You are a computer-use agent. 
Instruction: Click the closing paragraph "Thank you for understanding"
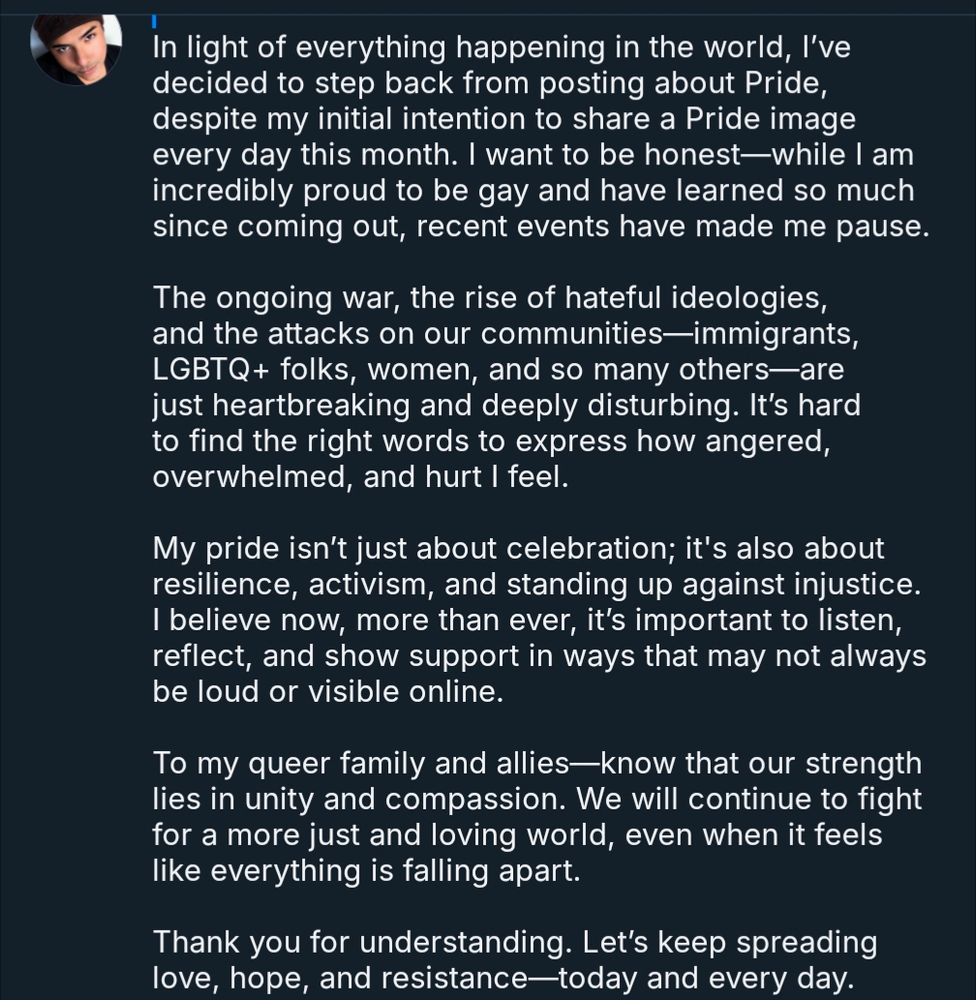[x=515, y=960]
